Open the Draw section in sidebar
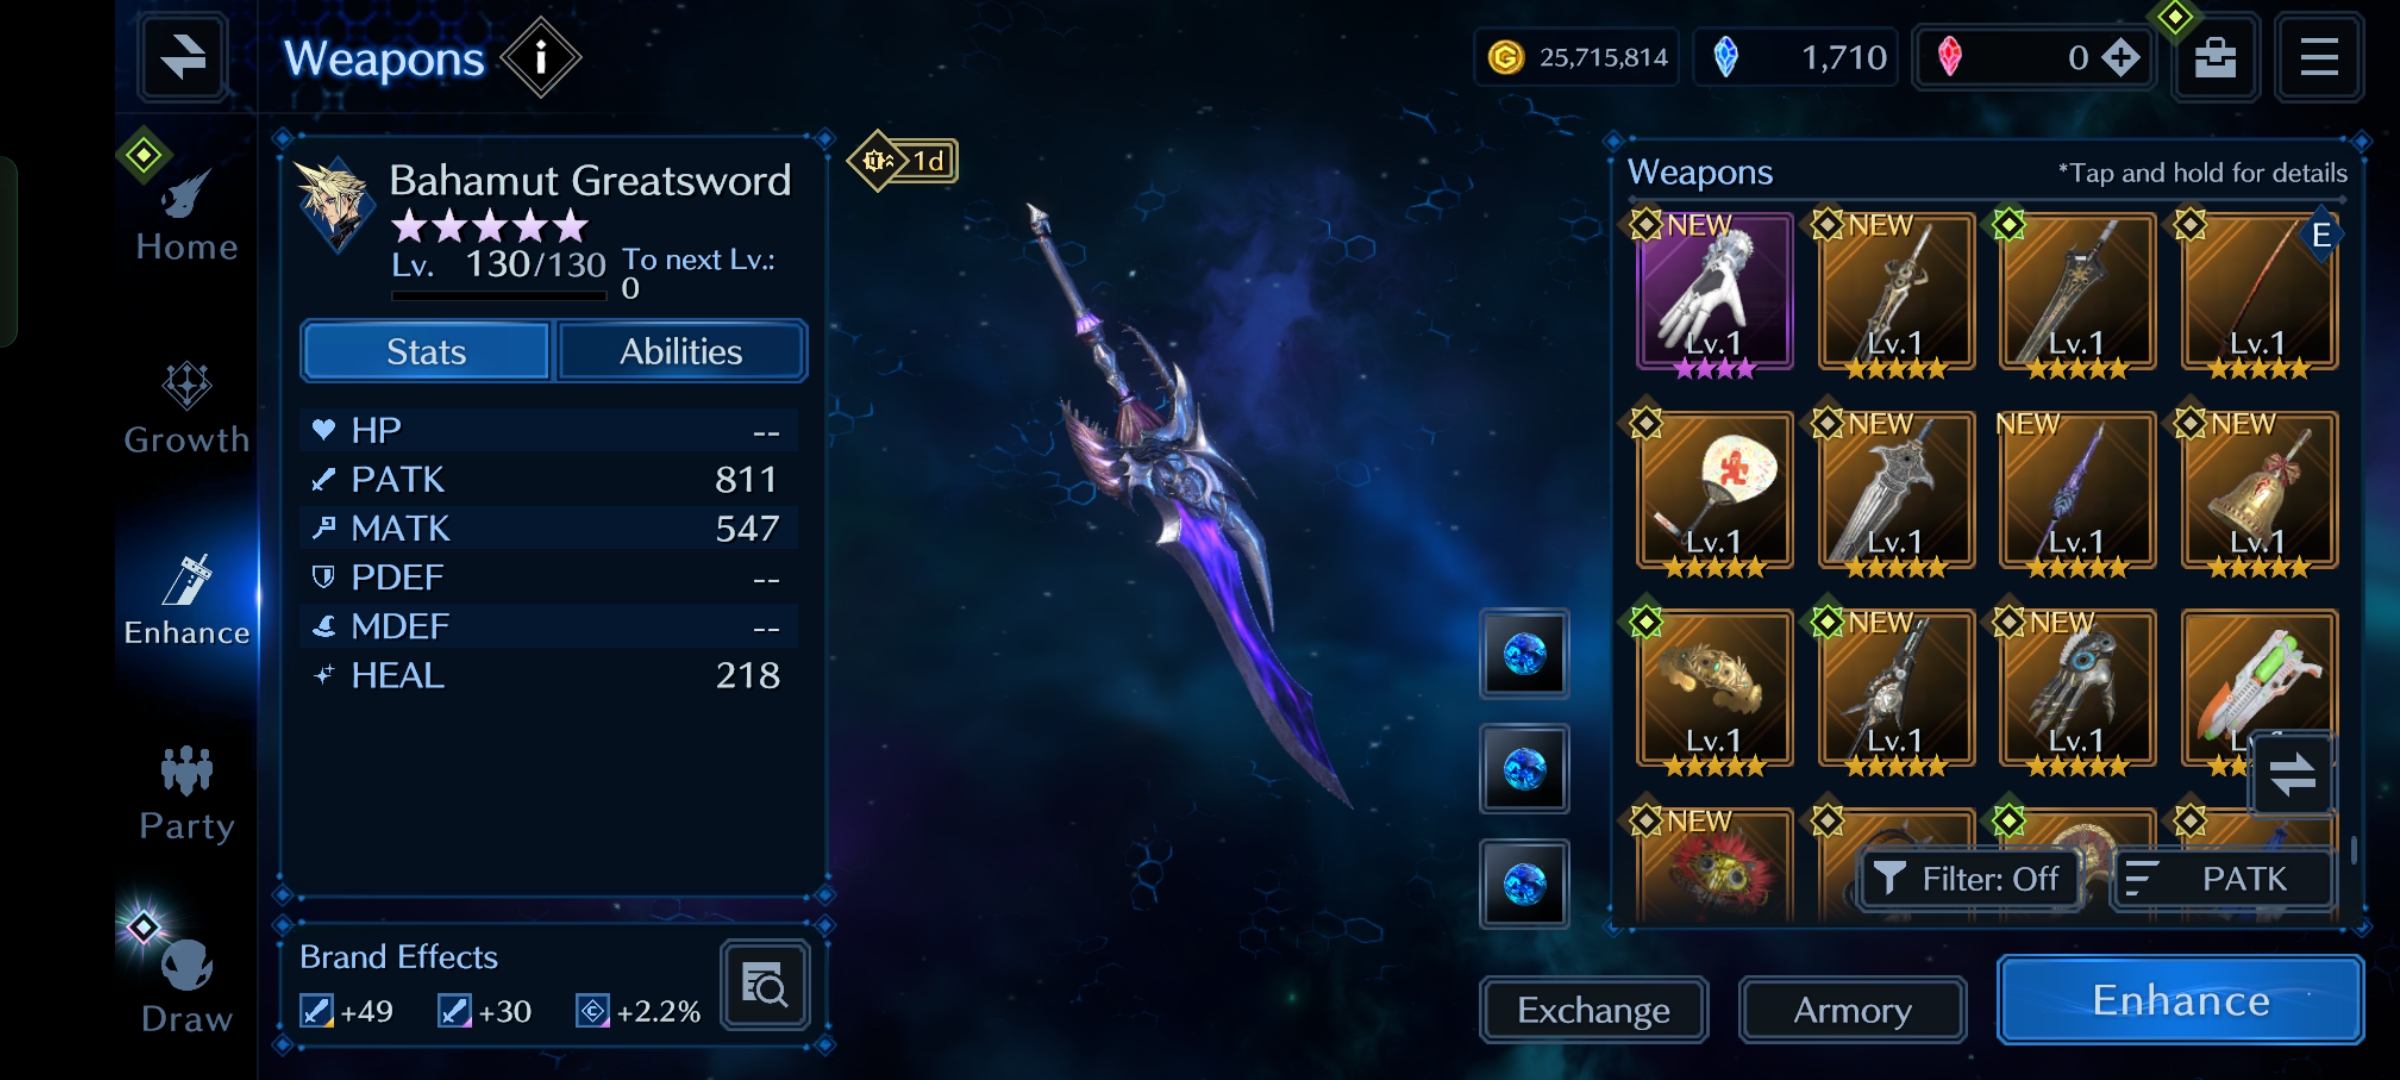The width and height of the screenshot is (2400, 1080). 187,985
